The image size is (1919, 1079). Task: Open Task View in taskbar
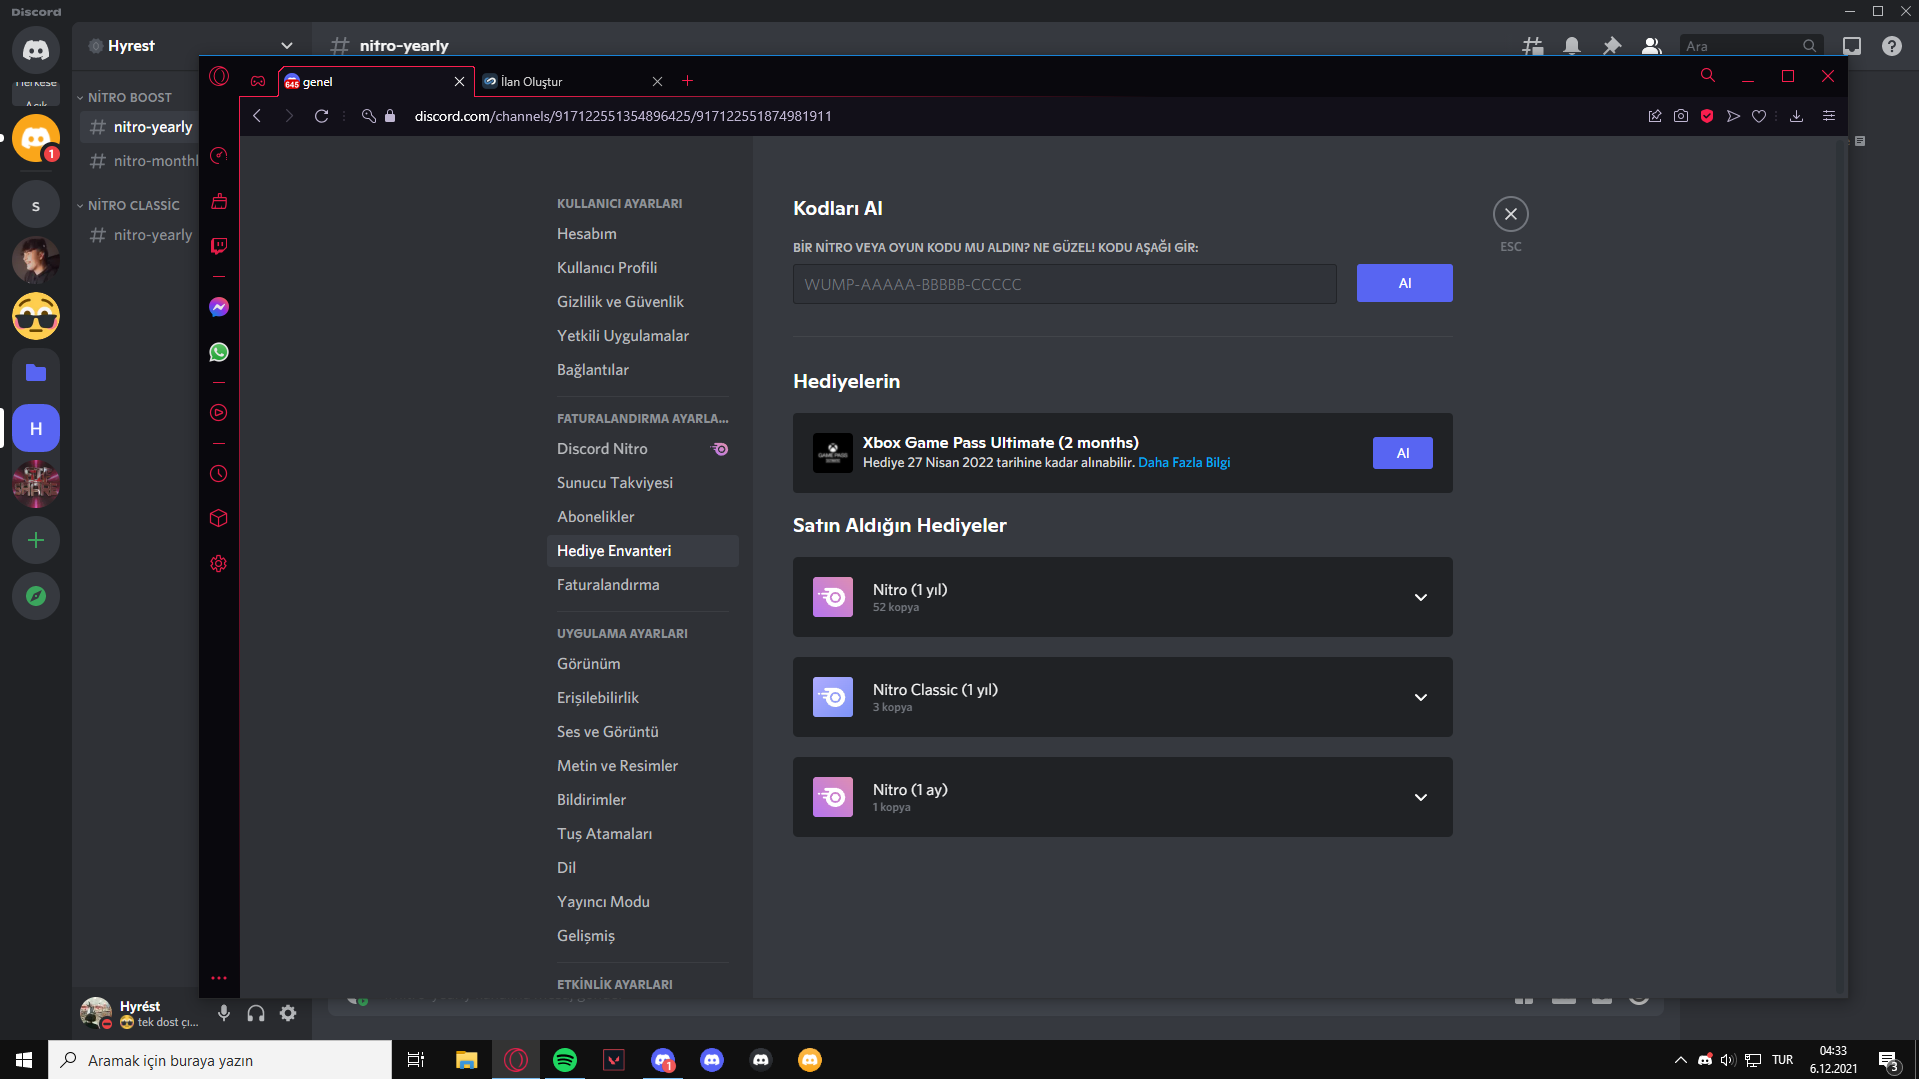point(416,1060)
